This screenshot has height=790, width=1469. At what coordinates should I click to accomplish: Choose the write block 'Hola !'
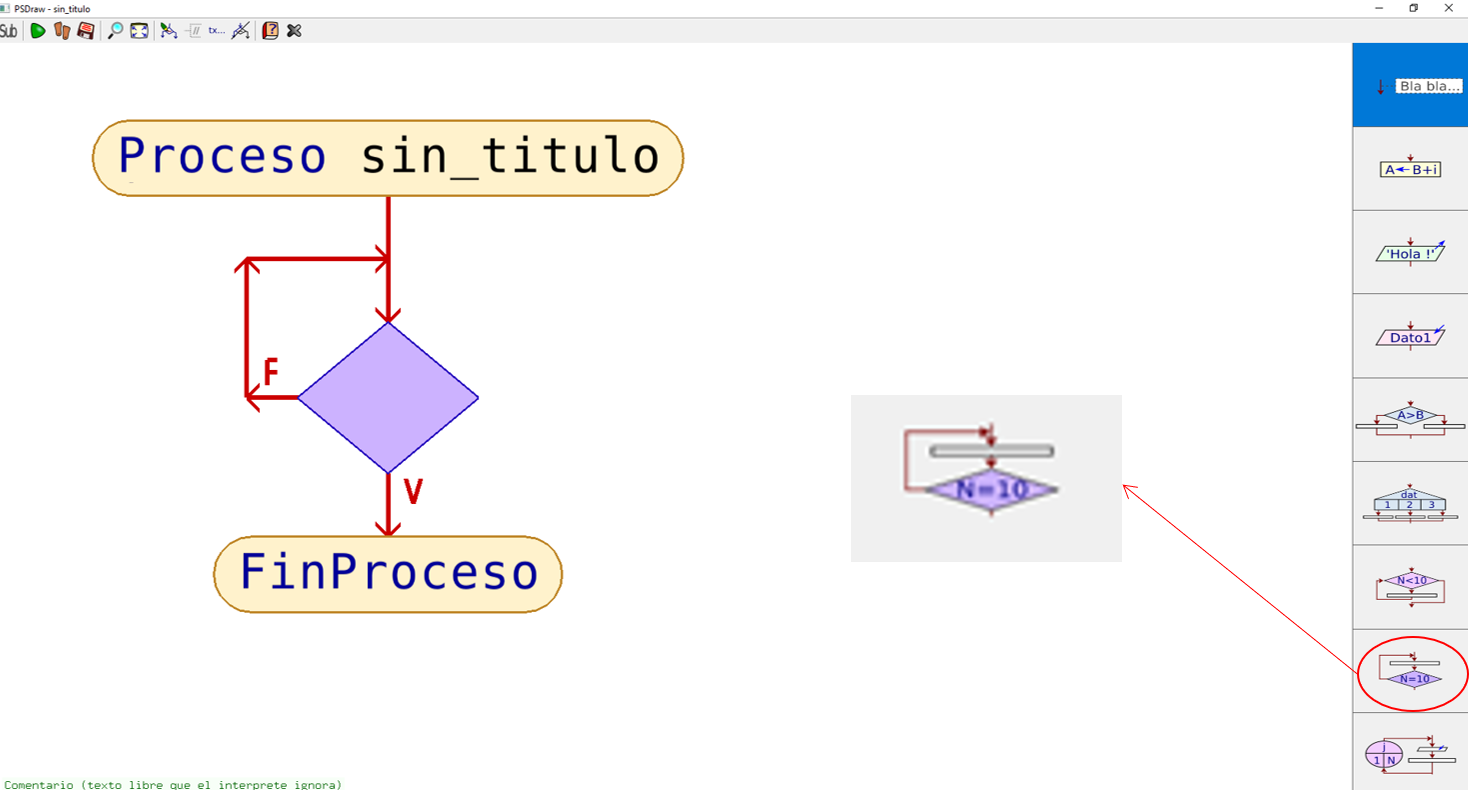1410,253
